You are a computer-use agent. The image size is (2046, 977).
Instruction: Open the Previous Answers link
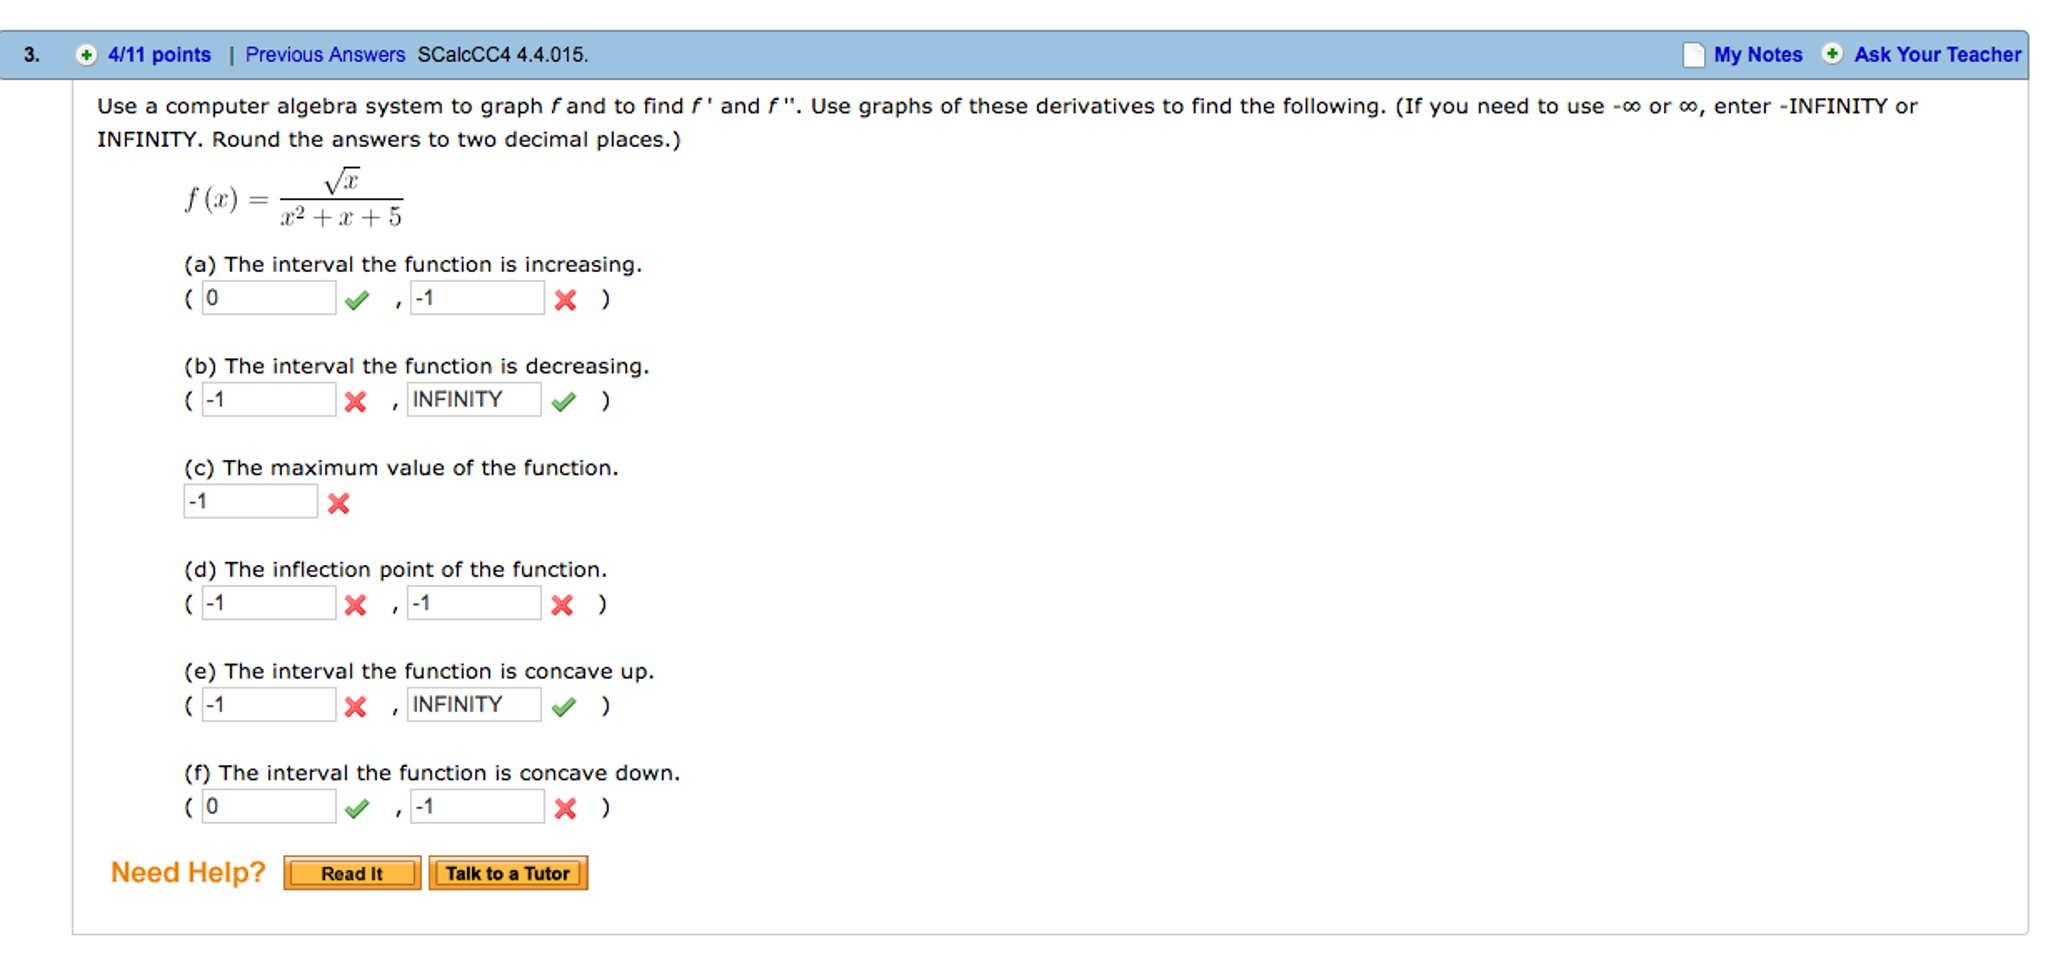324,55
